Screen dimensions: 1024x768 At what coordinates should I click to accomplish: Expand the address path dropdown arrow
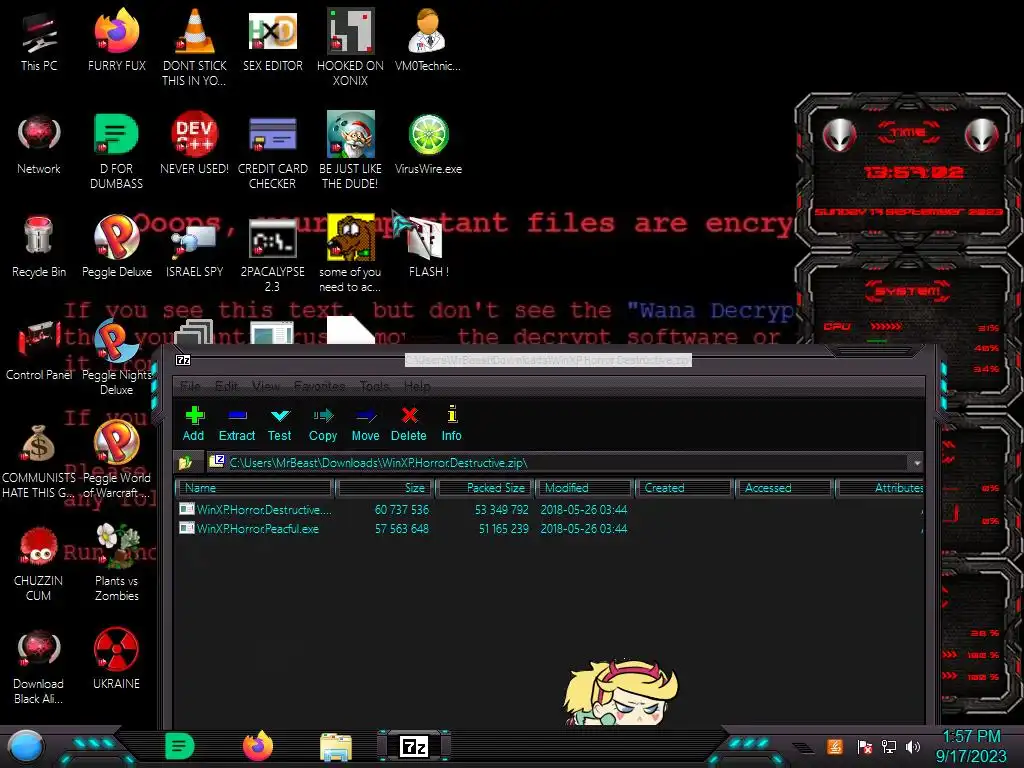pos(917,462)
